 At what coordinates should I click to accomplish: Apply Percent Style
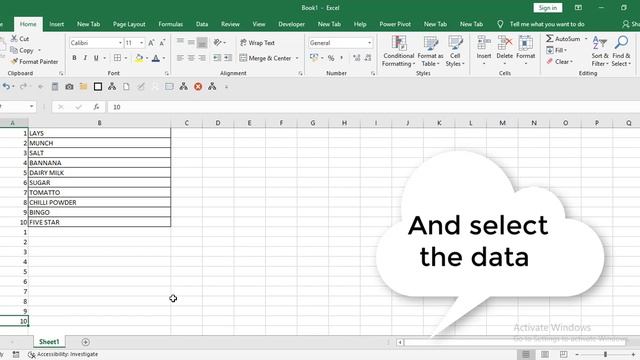coord(331,58)
